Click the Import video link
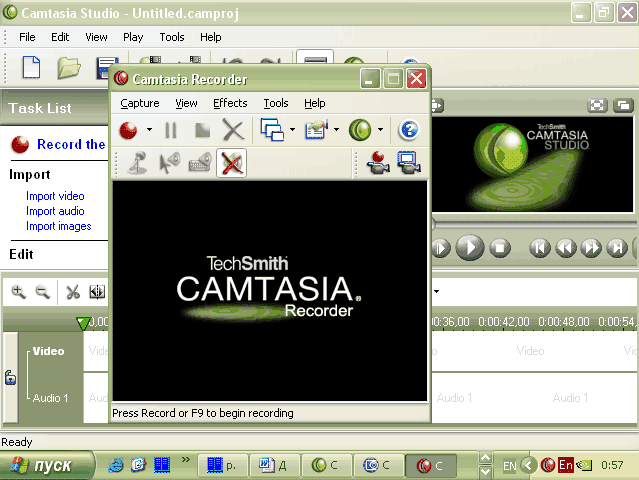This screenshot has width=639, height=480. coord(55,196)
